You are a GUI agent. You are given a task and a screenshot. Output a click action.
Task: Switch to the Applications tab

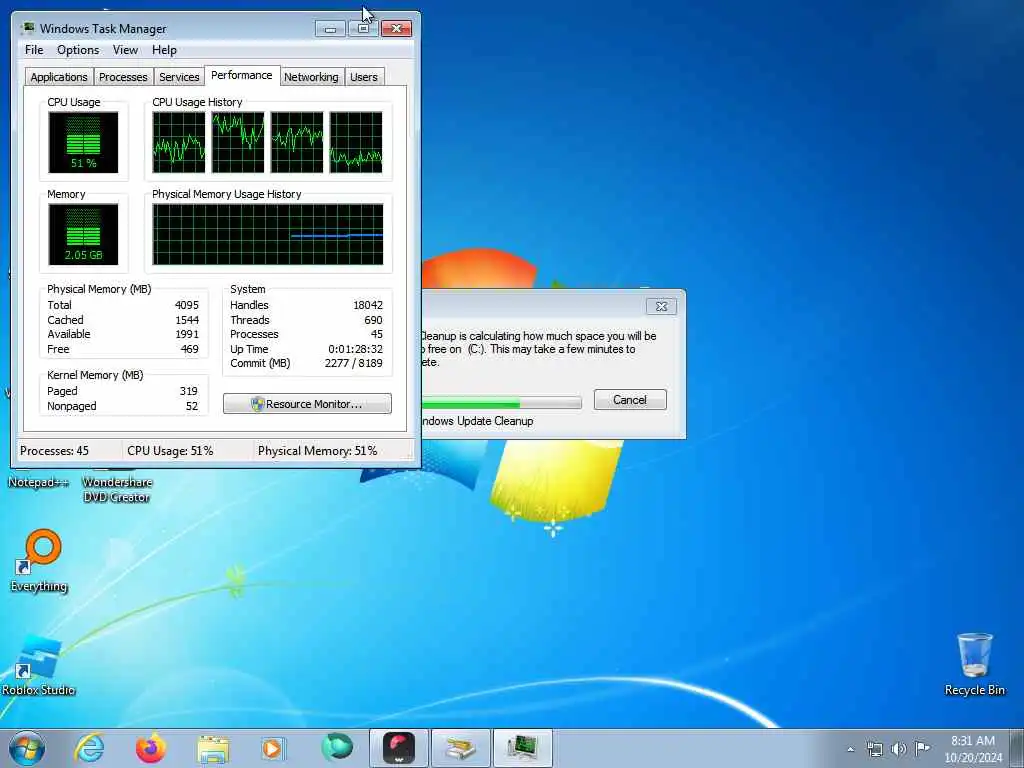pyautogui.click(x=59, y=77)
